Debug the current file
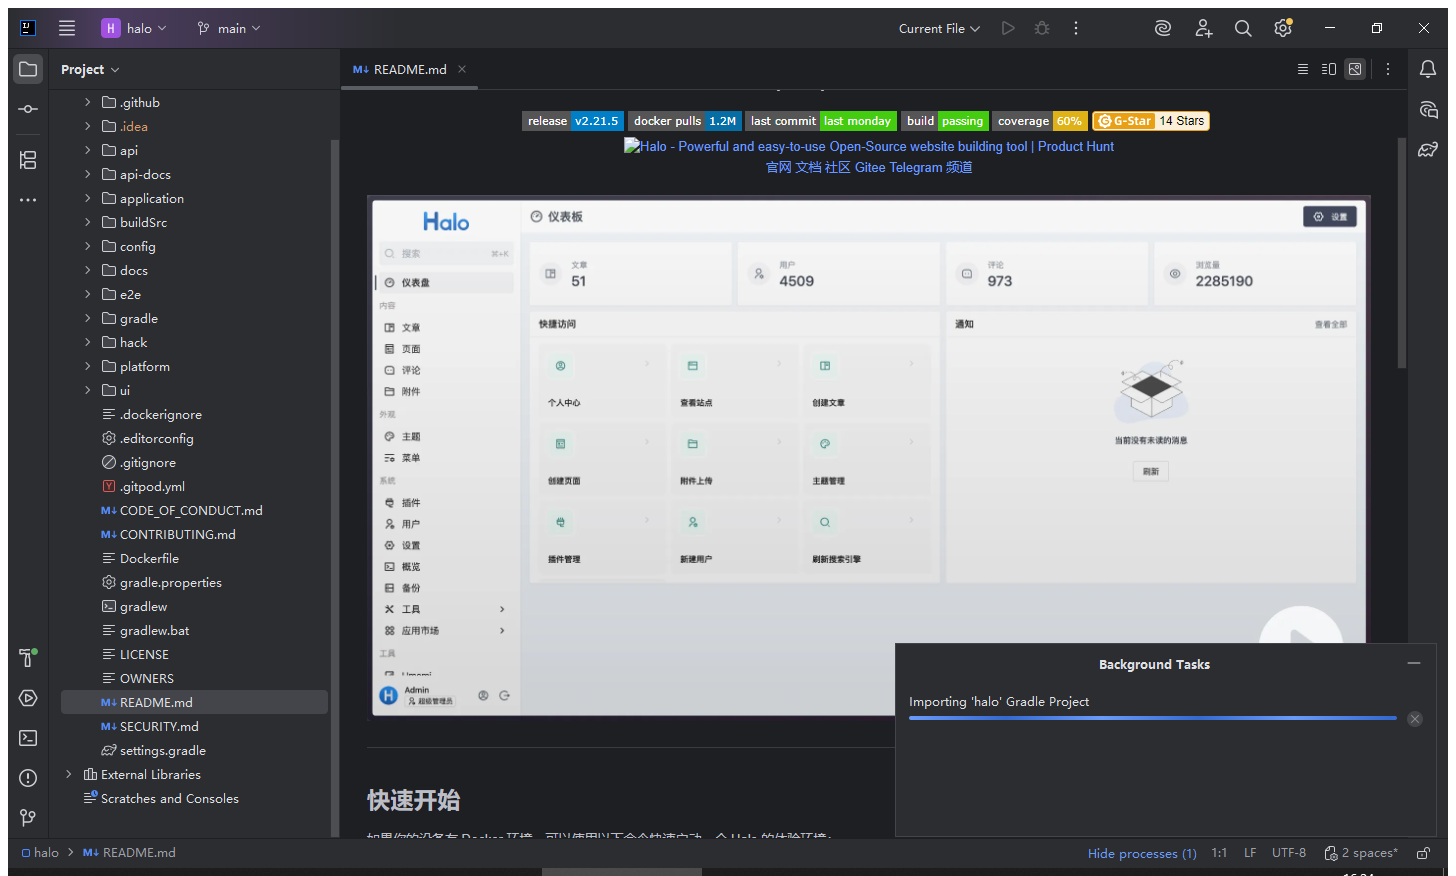The height and width of the screenshot is (876, 1456). pos(1042,28)
